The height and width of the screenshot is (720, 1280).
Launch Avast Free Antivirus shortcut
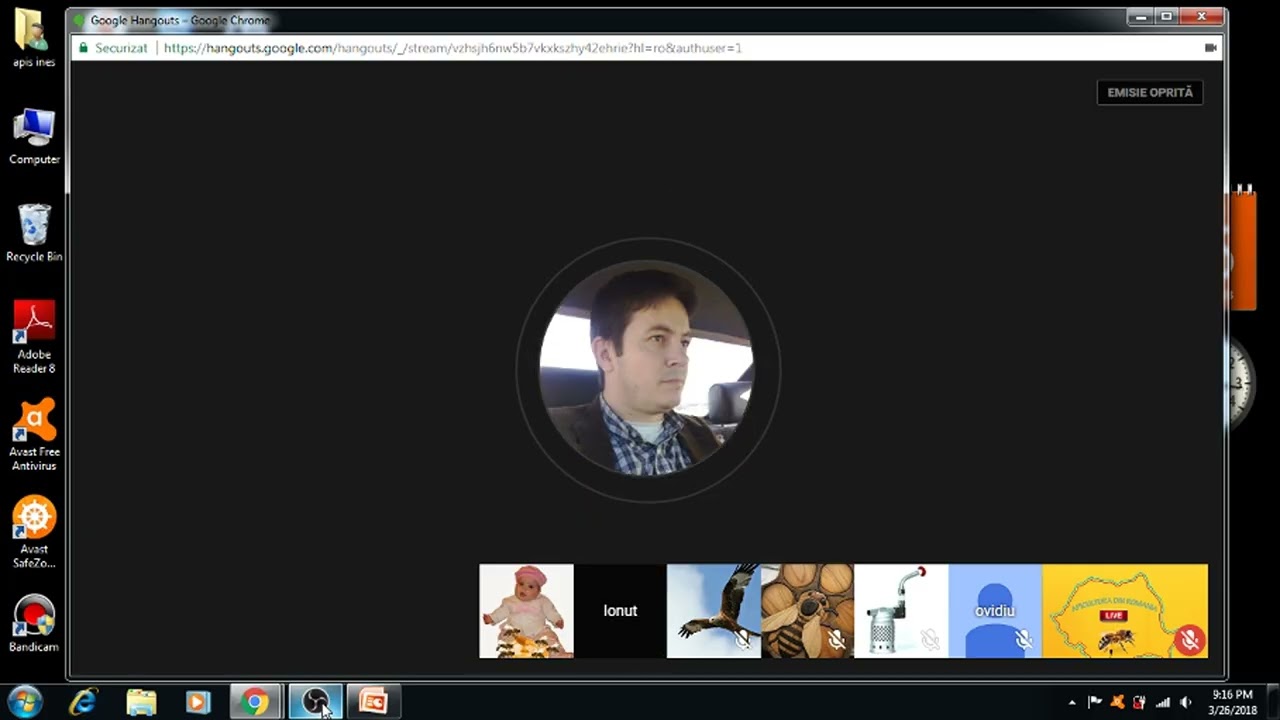pos(34,435)
